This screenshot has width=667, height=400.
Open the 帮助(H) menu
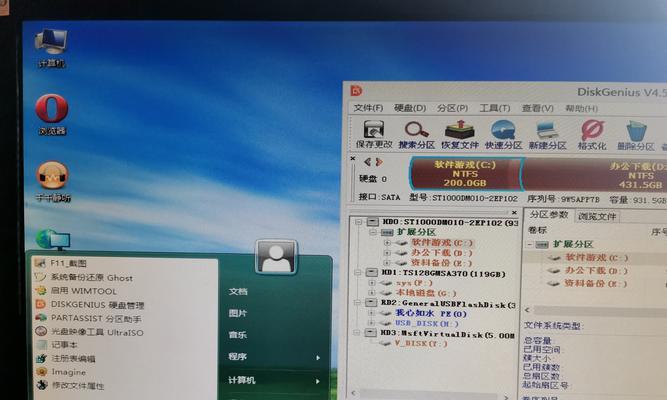point(581,109)
